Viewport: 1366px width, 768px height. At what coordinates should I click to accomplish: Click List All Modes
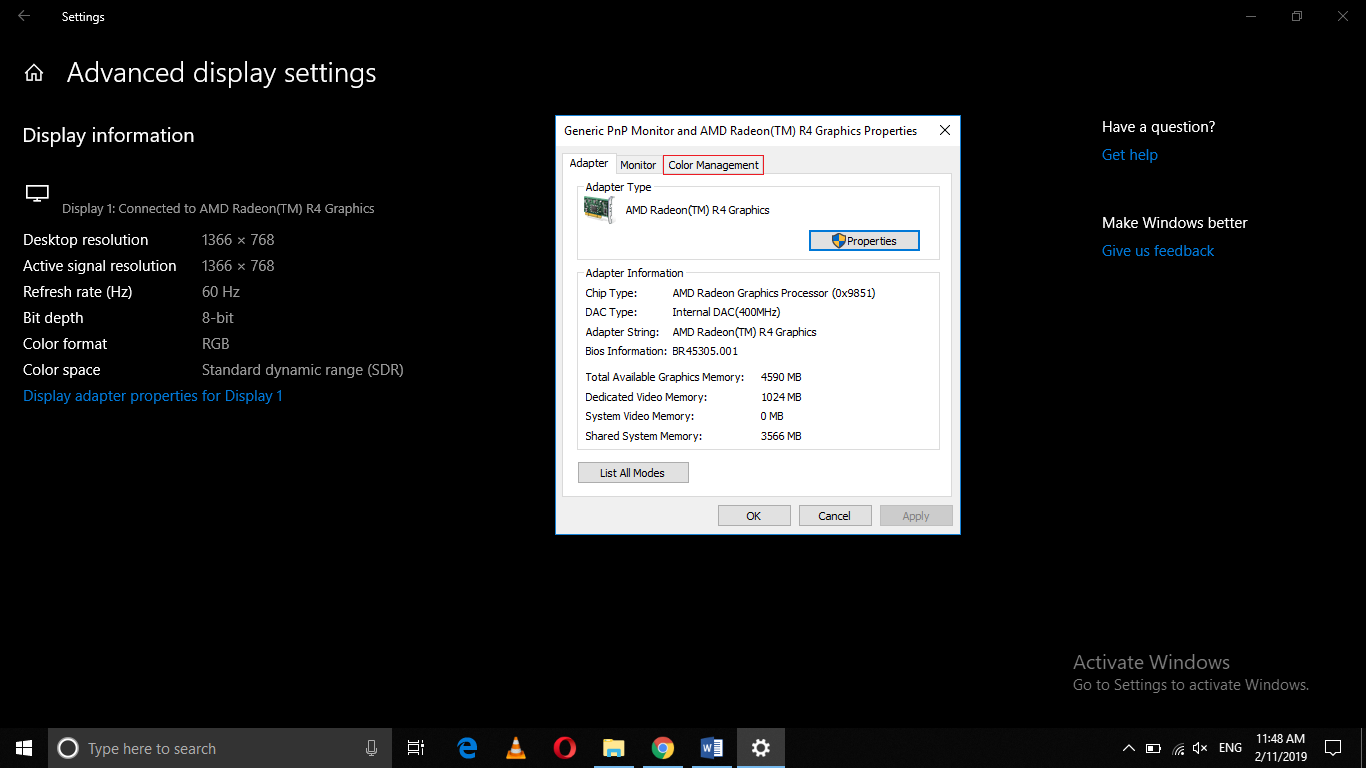click(x=633, y=471)
